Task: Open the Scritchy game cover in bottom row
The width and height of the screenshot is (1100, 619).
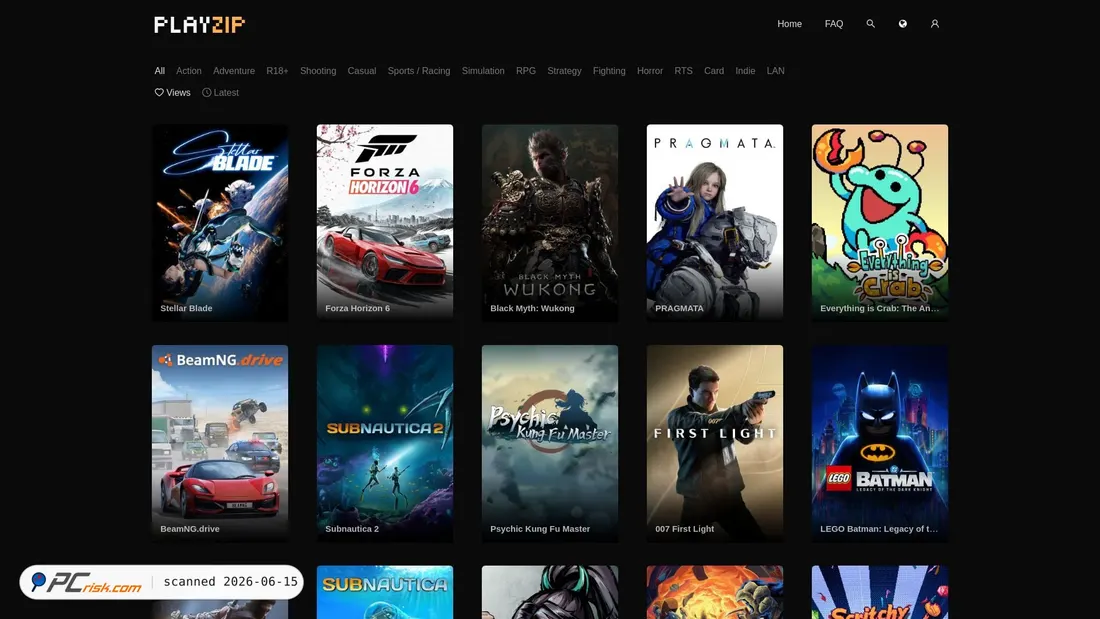Action: [x=880, y=592]
